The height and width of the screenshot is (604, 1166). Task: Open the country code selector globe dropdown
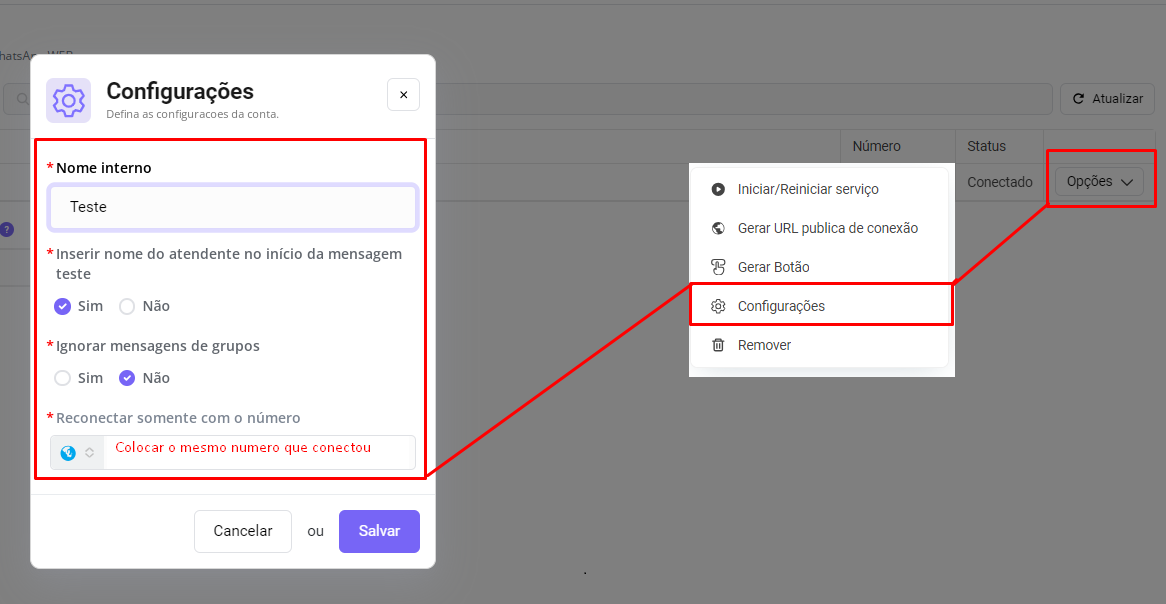coord(77,453)
